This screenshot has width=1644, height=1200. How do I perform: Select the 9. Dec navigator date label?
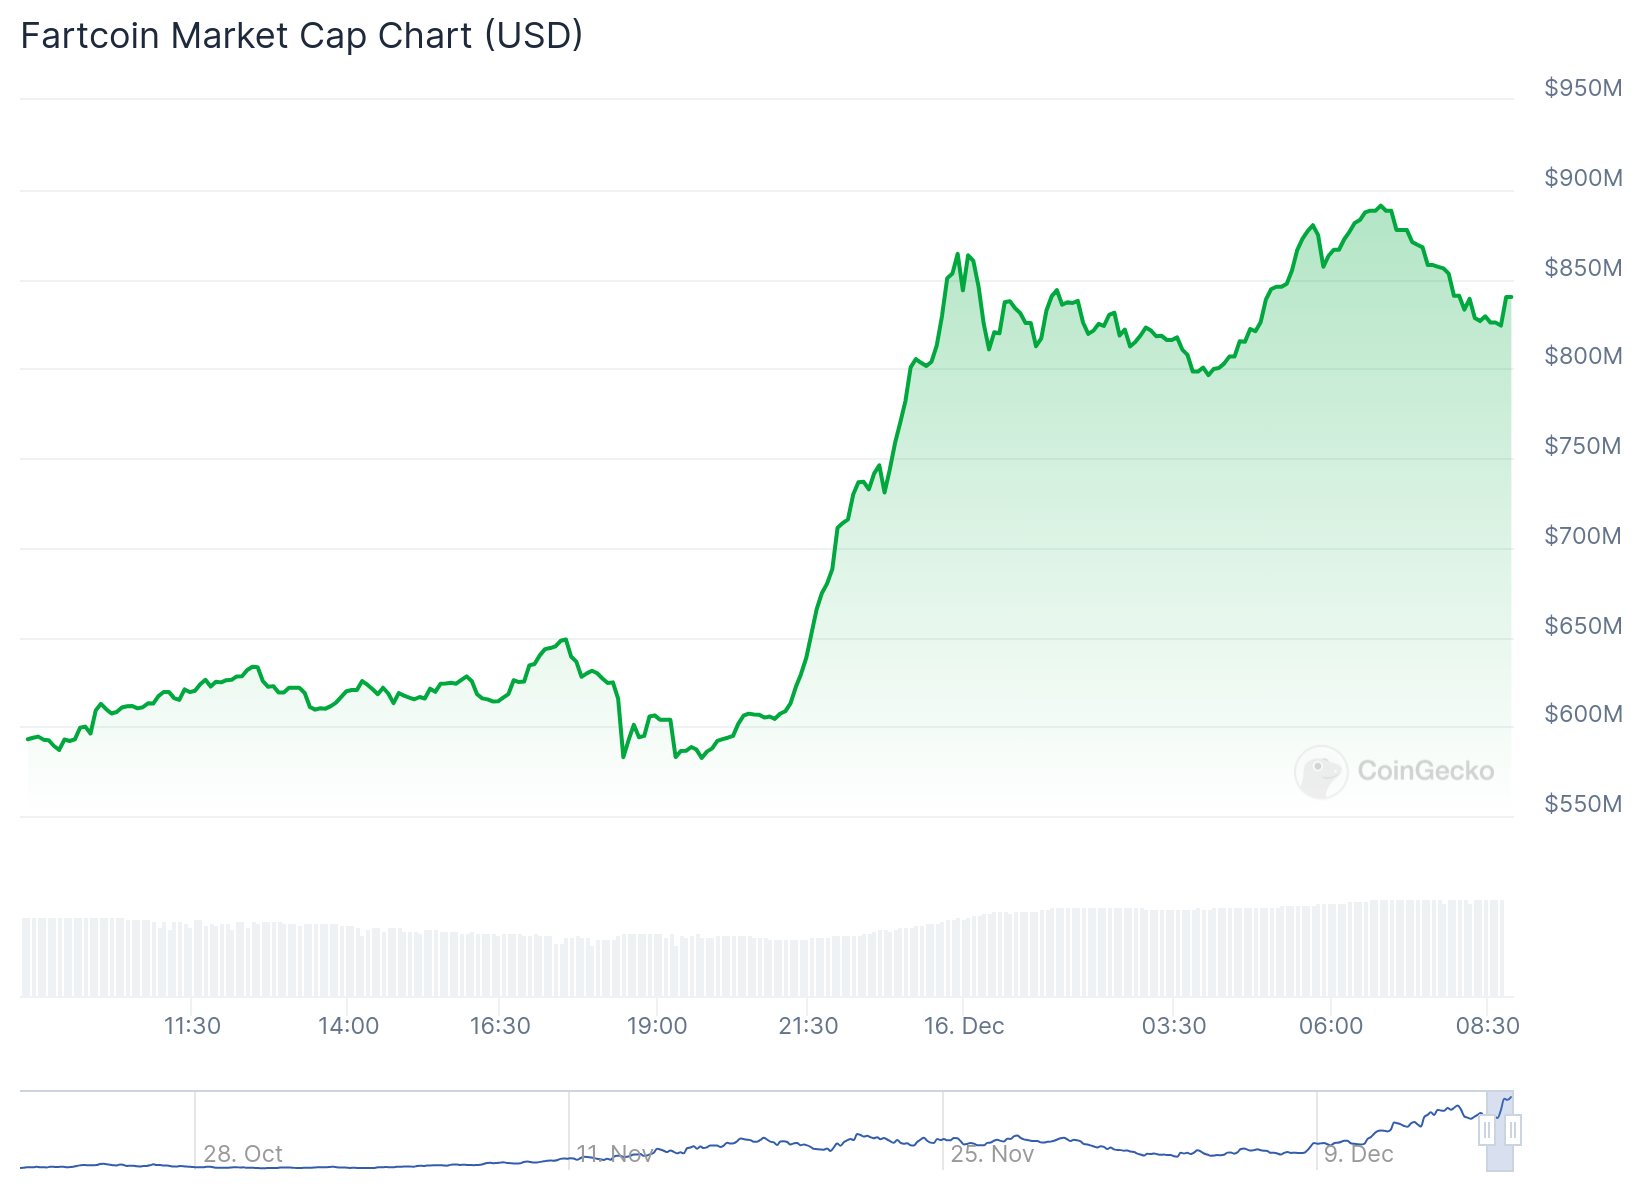[x=1358, y=1154]
